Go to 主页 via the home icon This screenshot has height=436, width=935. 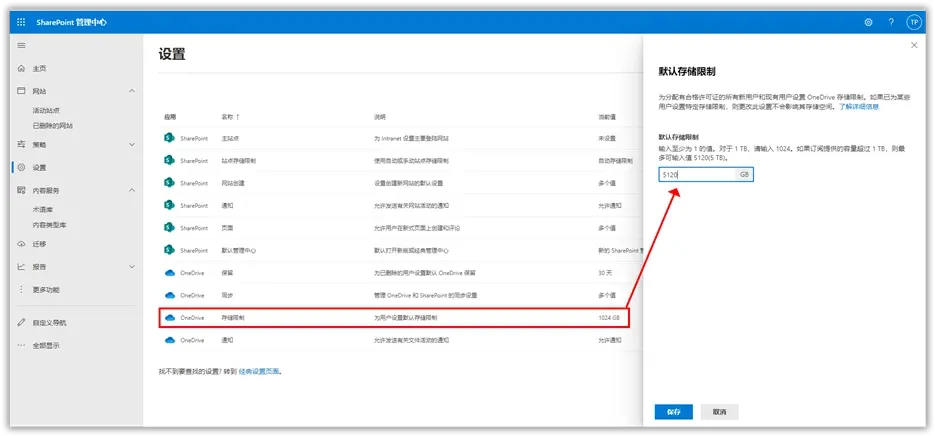click(x=21, y=69)
